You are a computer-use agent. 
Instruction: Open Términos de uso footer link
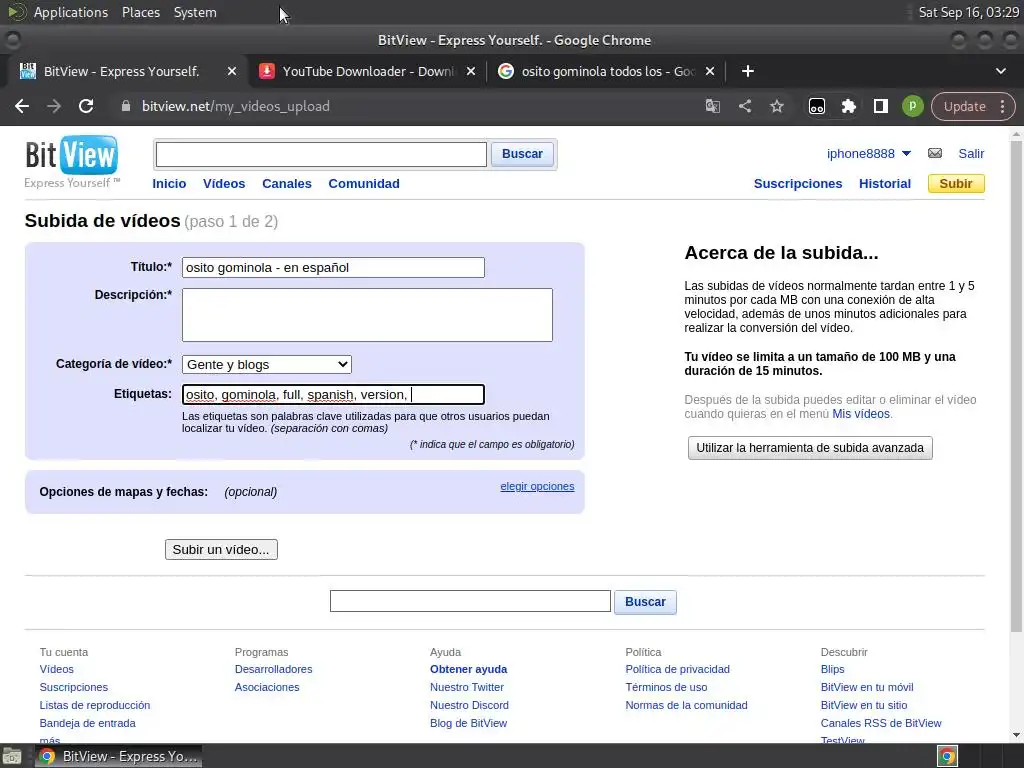coord(666,687)
